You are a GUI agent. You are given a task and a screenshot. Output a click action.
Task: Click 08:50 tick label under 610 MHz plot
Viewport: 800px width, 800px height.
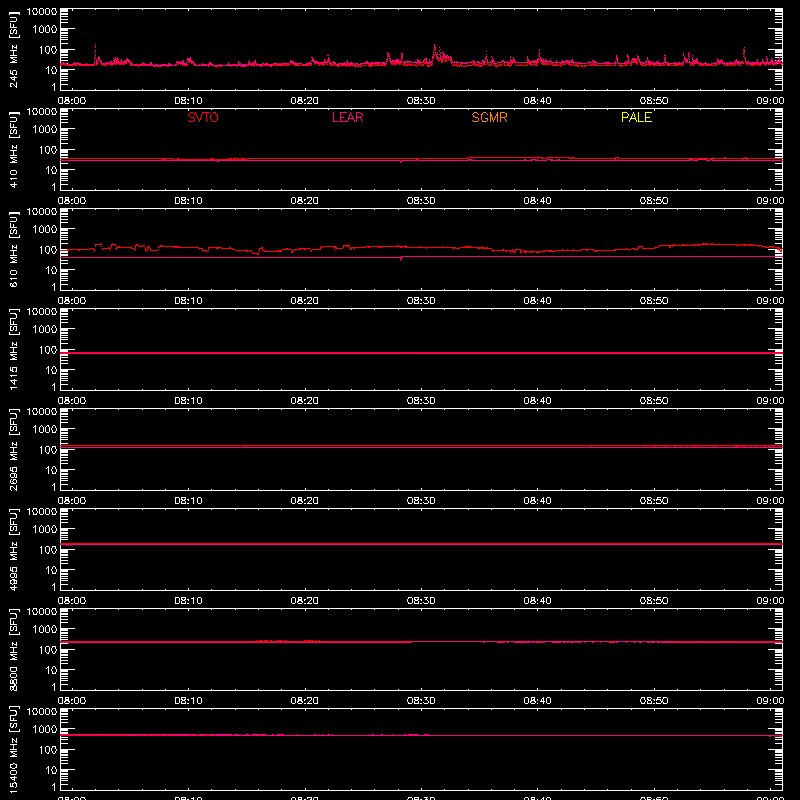pyautogui.click(x=654, y=301)
